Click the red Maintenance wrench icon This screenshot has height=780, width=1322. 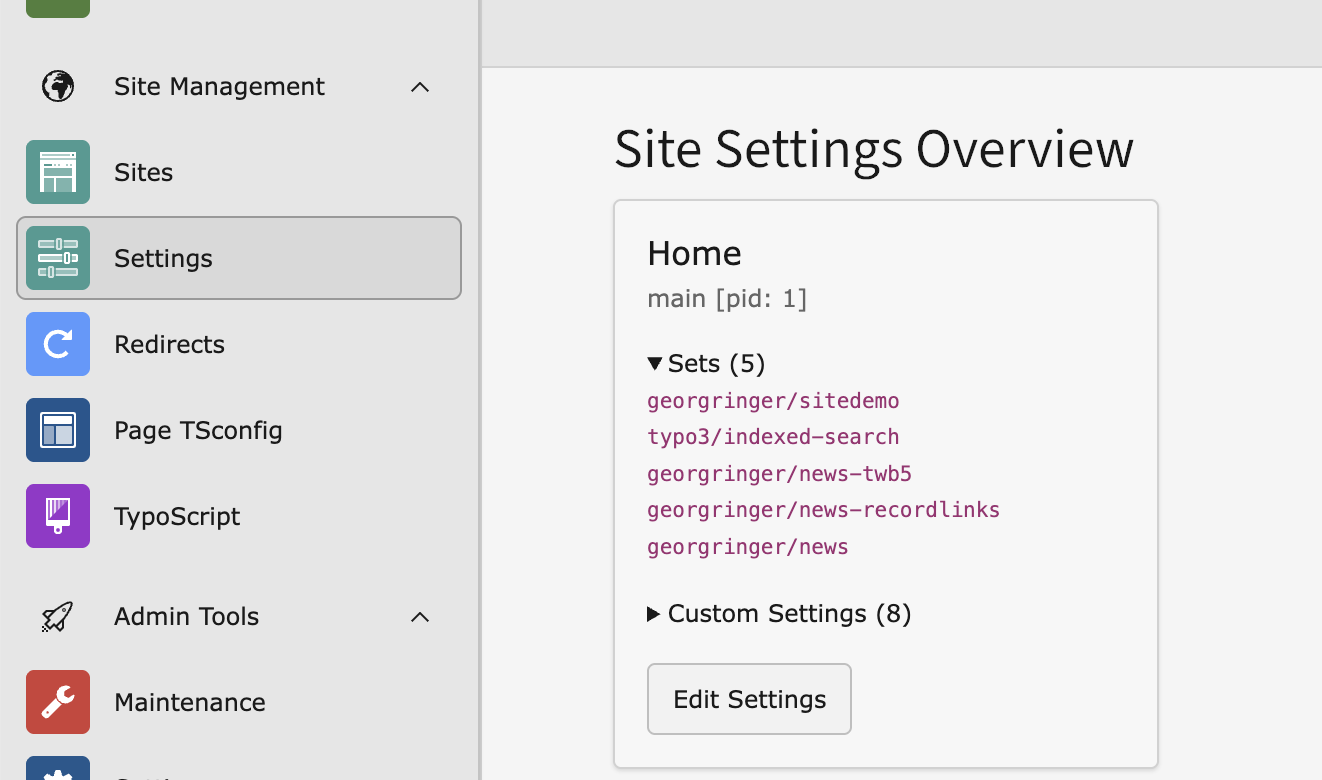[x=58, y=702]
